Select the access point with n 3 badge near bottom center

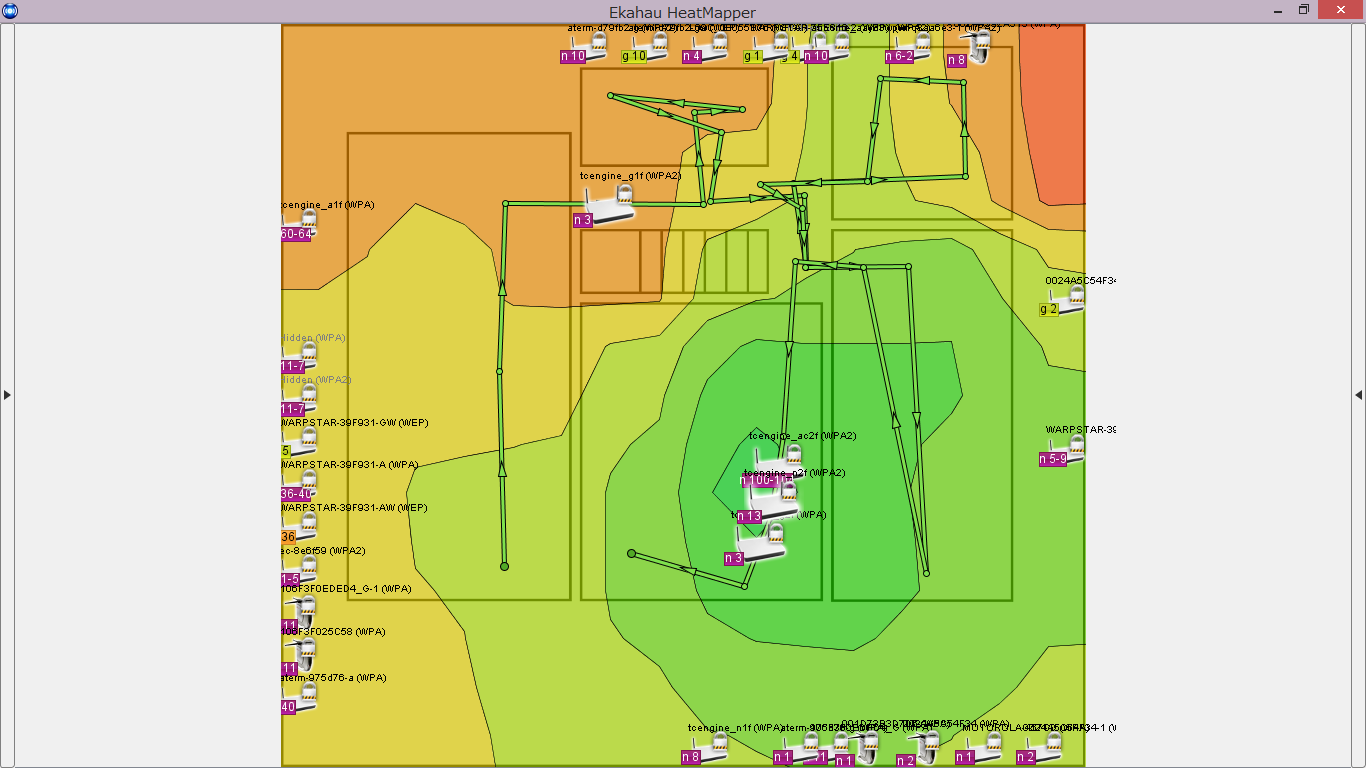click(762, 544)
